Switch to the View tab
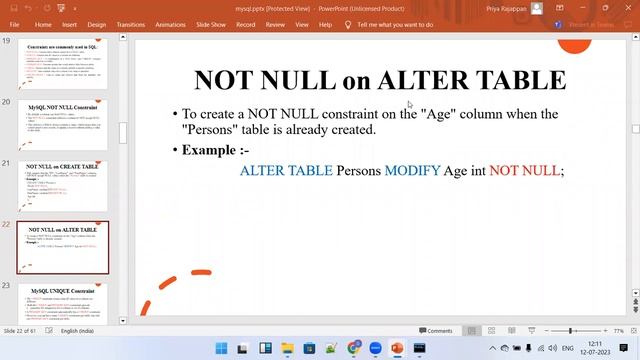640x360 pixels. [302, 25]
